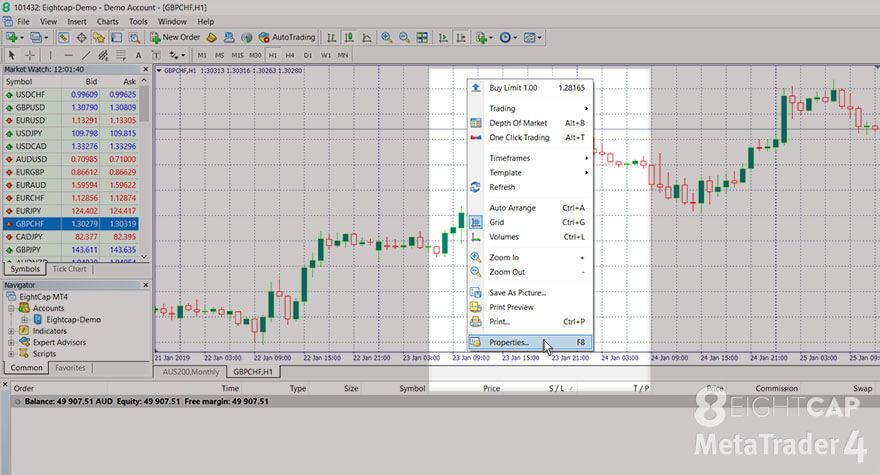This screenshot has width=880, height=475.
Task: Select the Trendline drawing tool
Action: coord(86,55)
